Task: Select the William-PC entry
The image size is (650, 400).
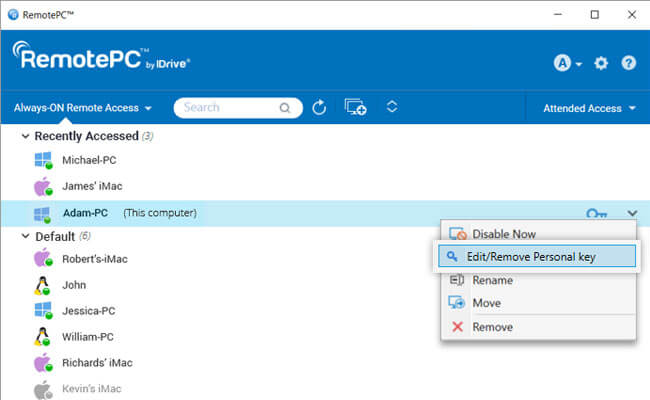Action: tap(88, 337)
